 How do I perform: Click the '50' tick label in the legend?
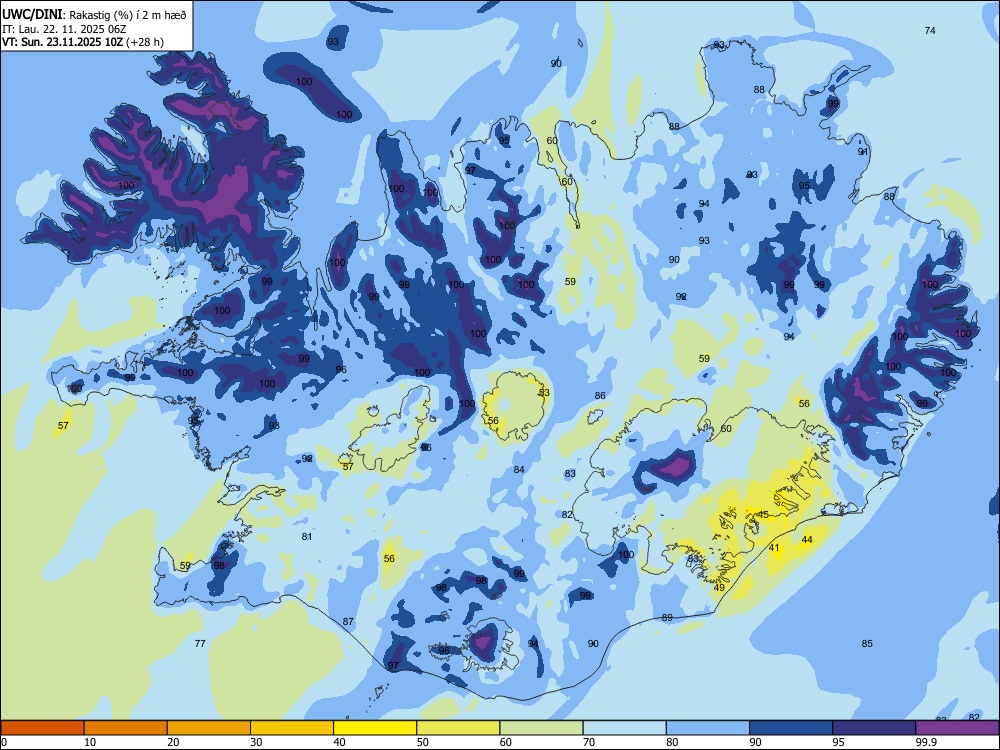click(x=423, y=742)
